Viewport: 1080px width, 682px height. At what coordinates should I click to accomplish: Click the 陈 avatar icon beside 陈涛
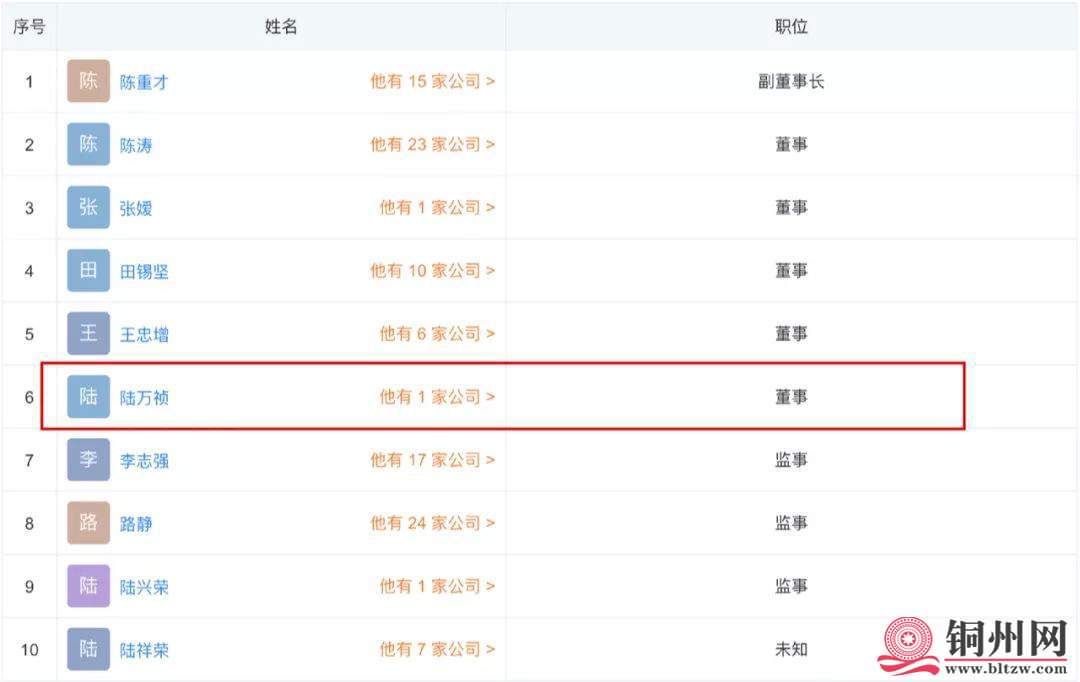click(x=88, y=144)
